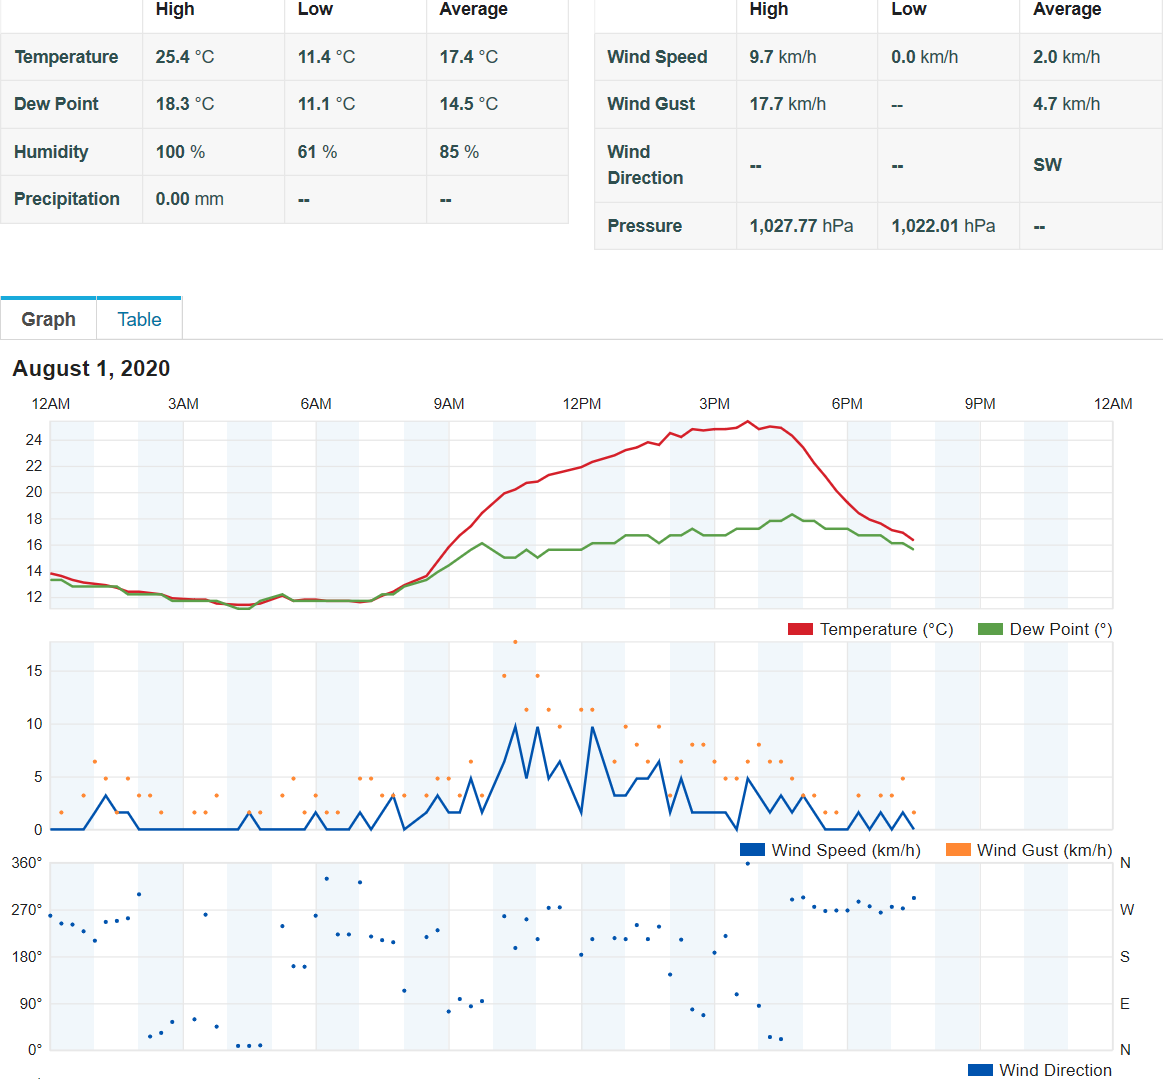
Task: Click the wind direction average SW
Action: pos(1048,165)
